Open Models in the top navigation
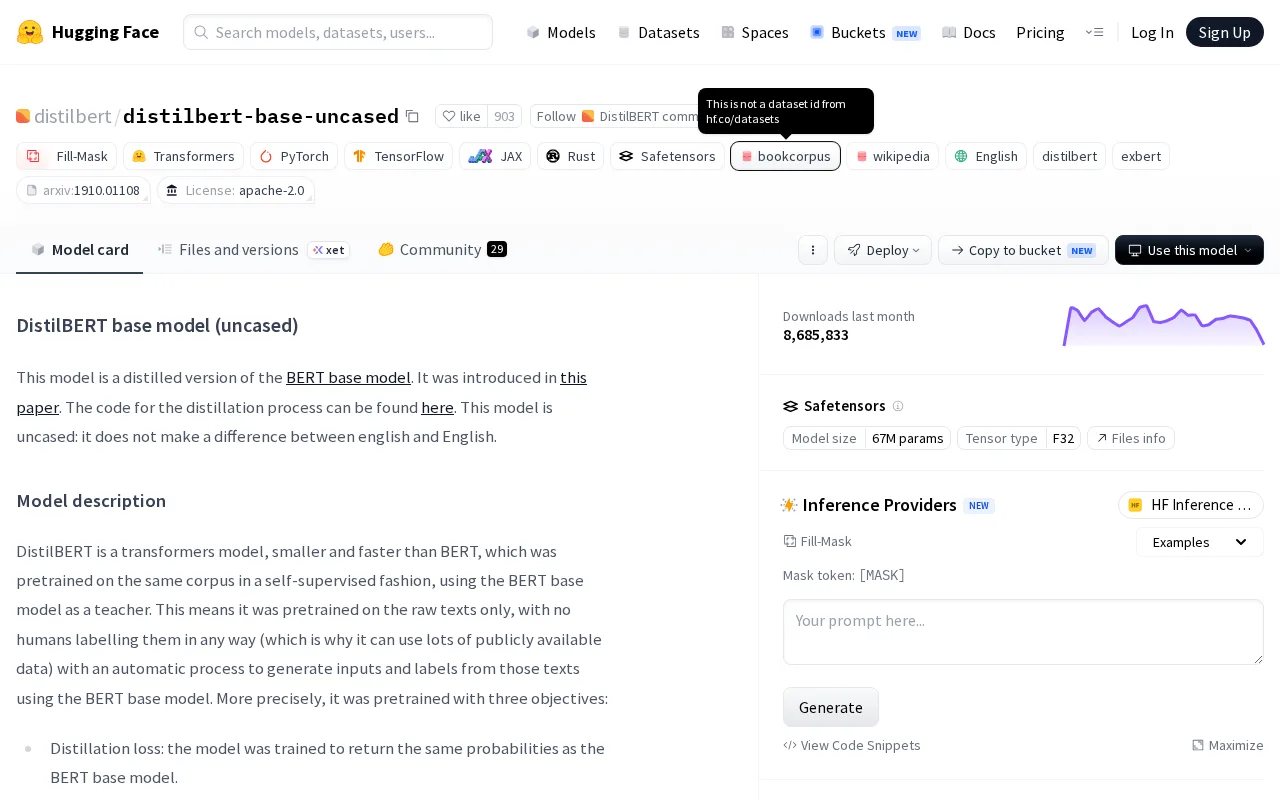 click(560, 32)
